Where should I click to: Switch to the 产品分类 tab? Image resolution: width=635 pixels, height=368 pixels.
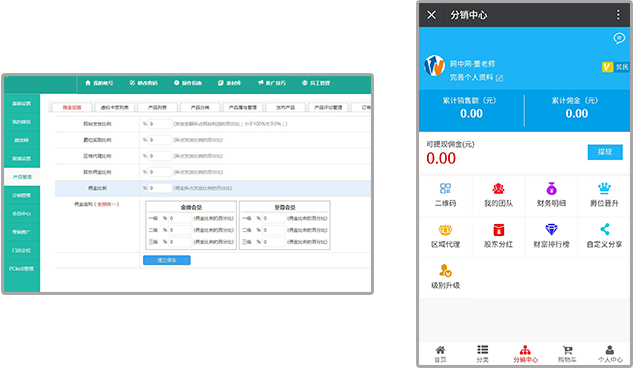[x=200, y=107]
